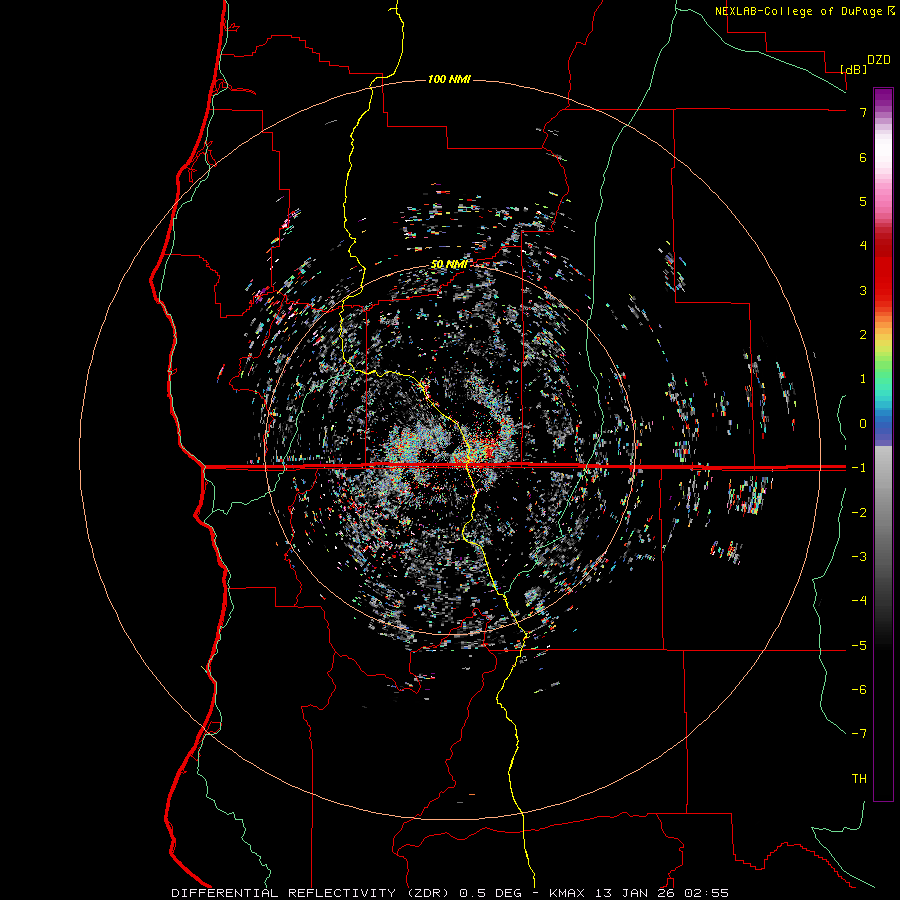Click the [dB] unit label

pos(854,70)
